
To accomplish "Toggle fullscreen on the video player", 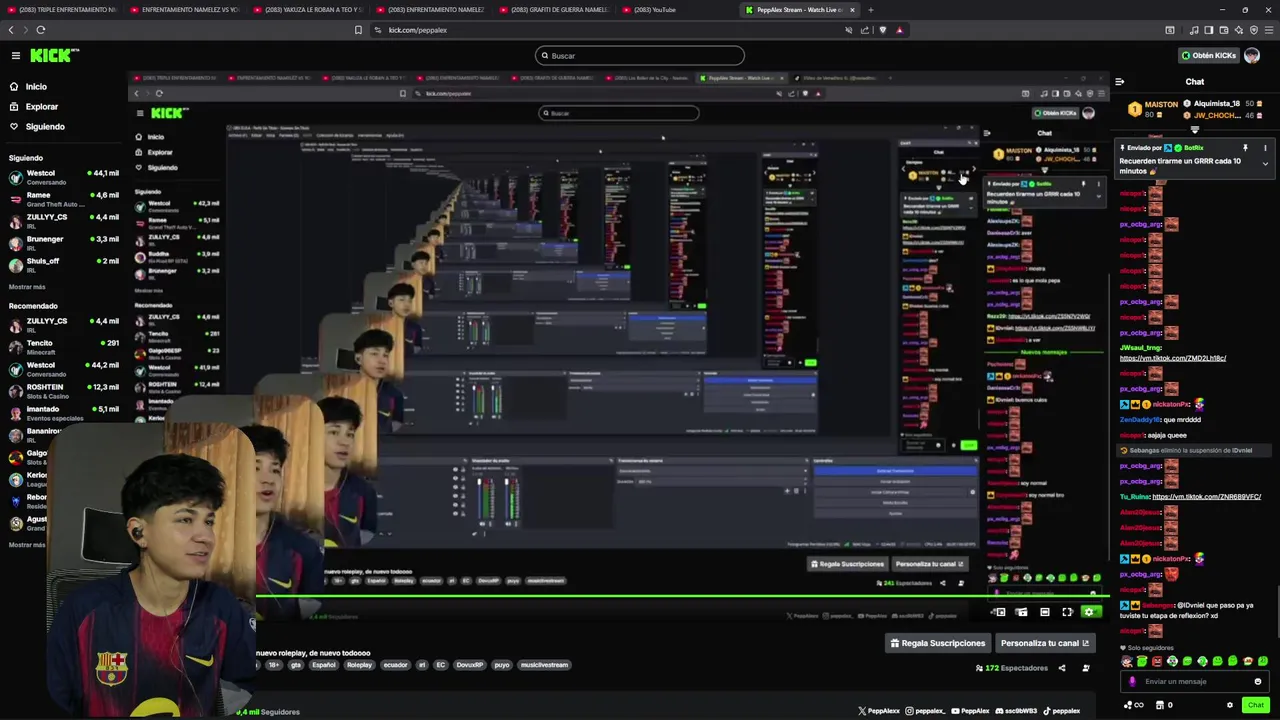I will click(x=1067, y=612).
